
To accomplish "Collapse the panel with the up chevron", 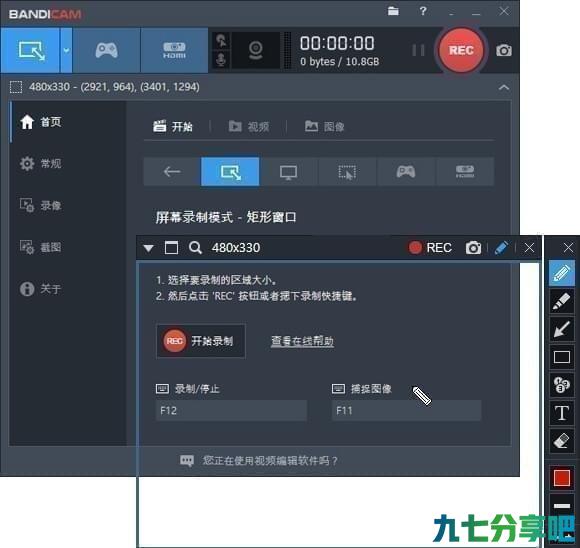I will [x=504, y=87].
